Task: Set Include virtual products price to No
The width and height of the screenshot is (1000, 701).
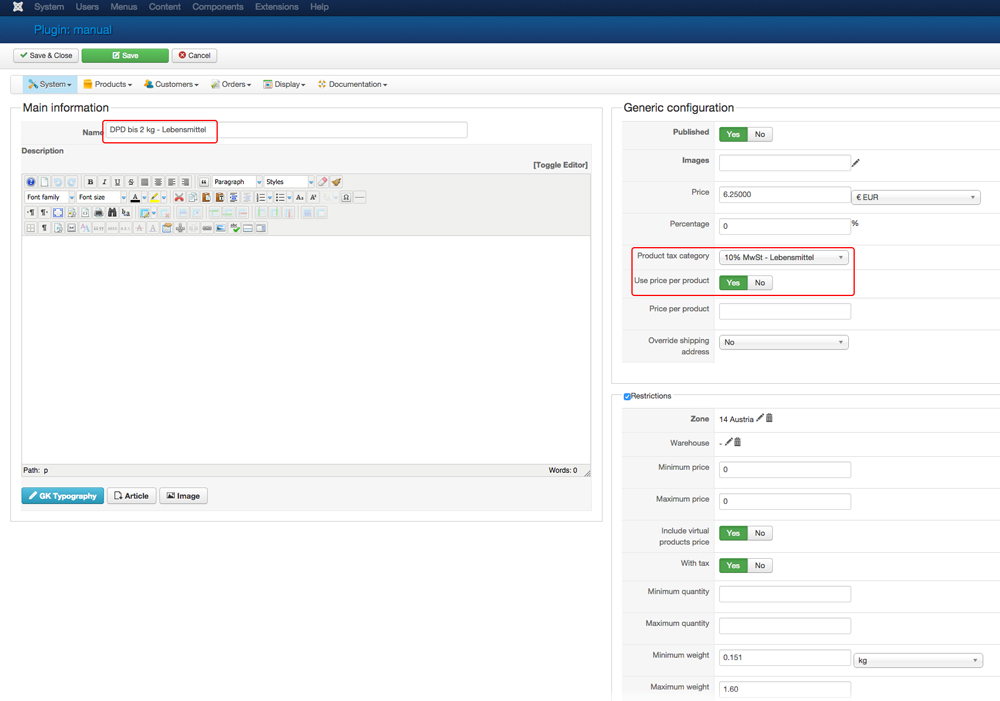Action: click(760, 533)
